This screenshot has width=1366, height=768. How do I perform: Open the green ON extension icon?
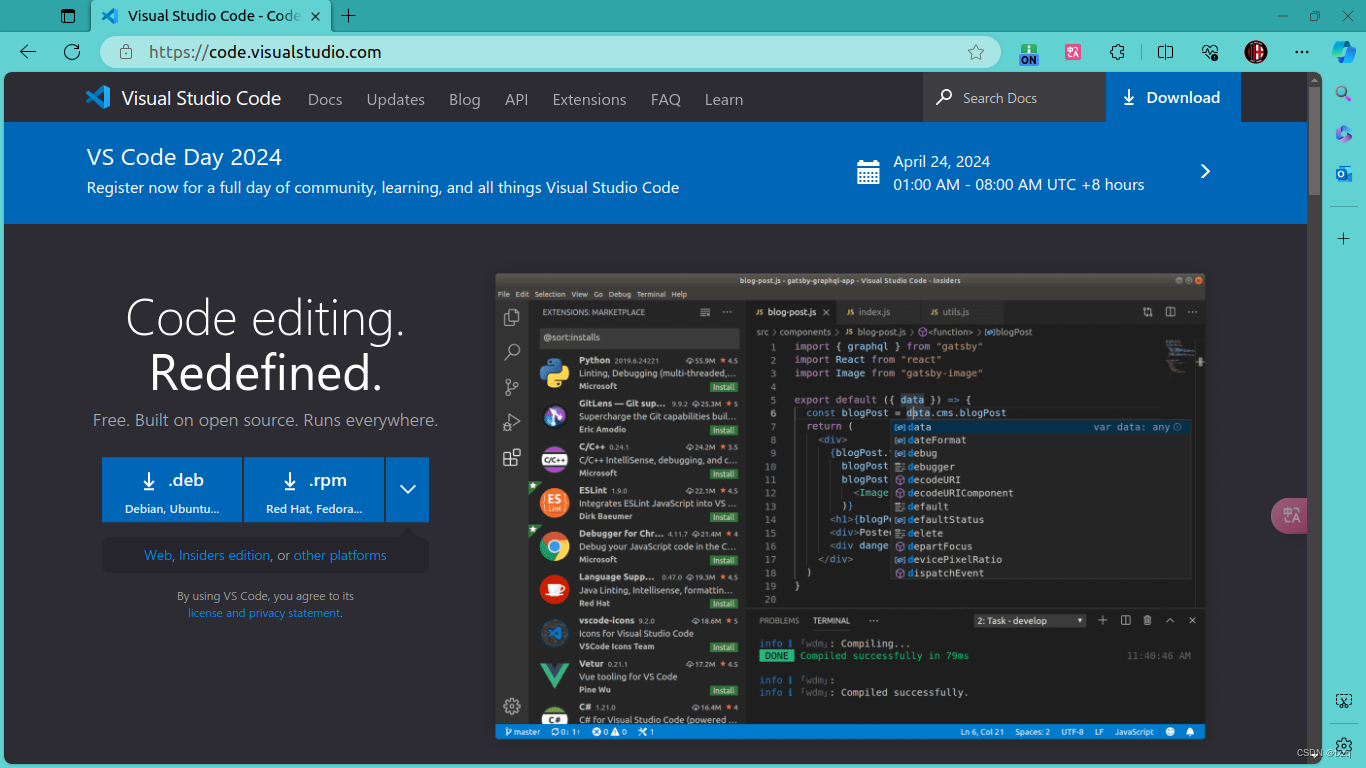point(1028,53)
